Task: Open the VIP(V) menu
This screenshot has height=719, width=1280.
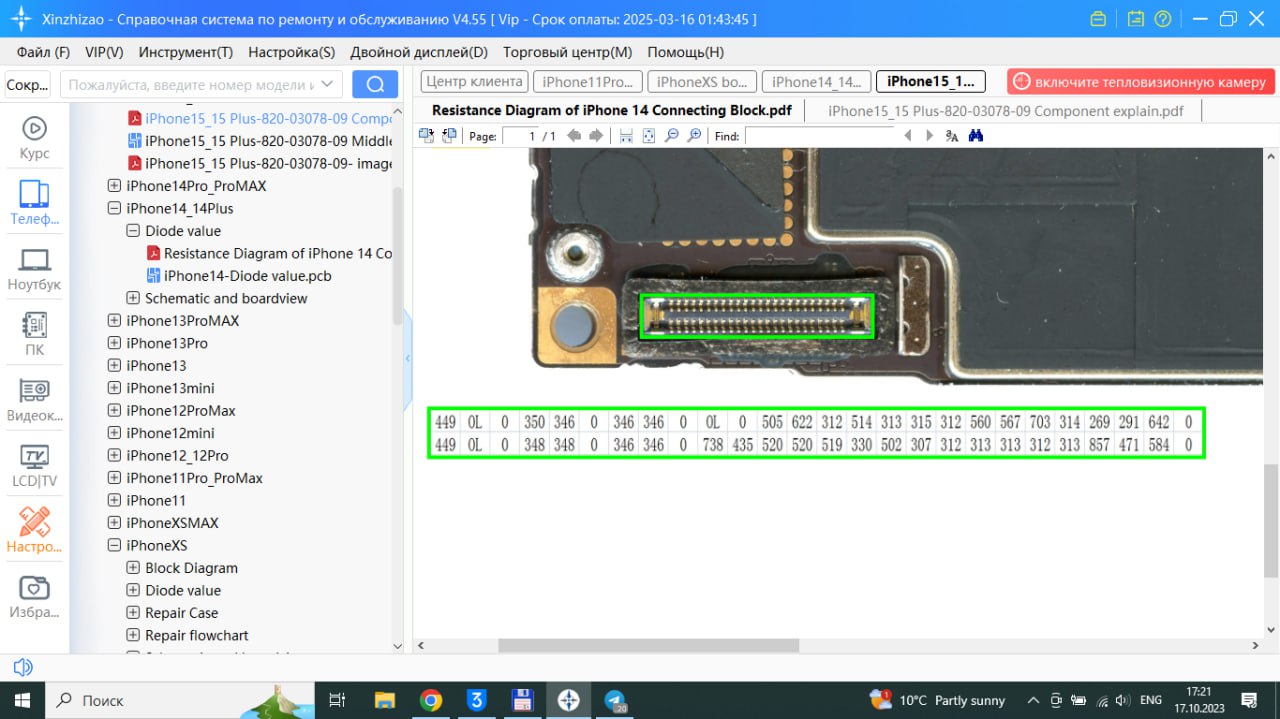Action: pyautogui.click(x=104, y=52)
